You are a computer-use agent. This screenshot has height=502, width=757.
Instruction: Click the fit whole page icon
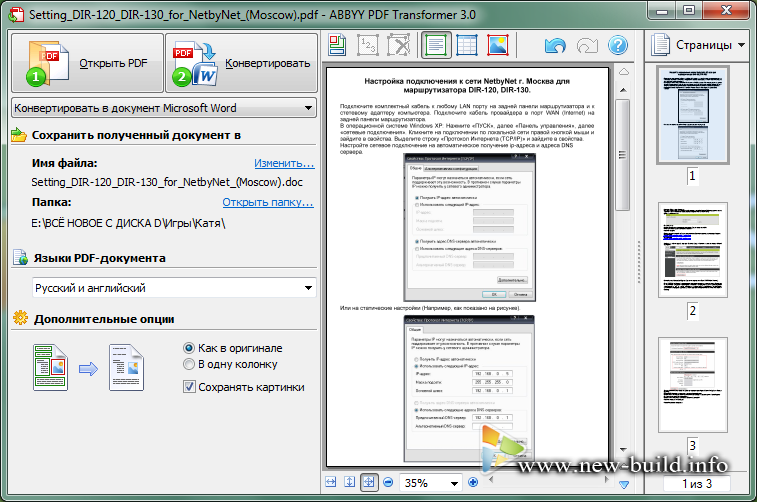pyautogui.click(x=369, y=482)
